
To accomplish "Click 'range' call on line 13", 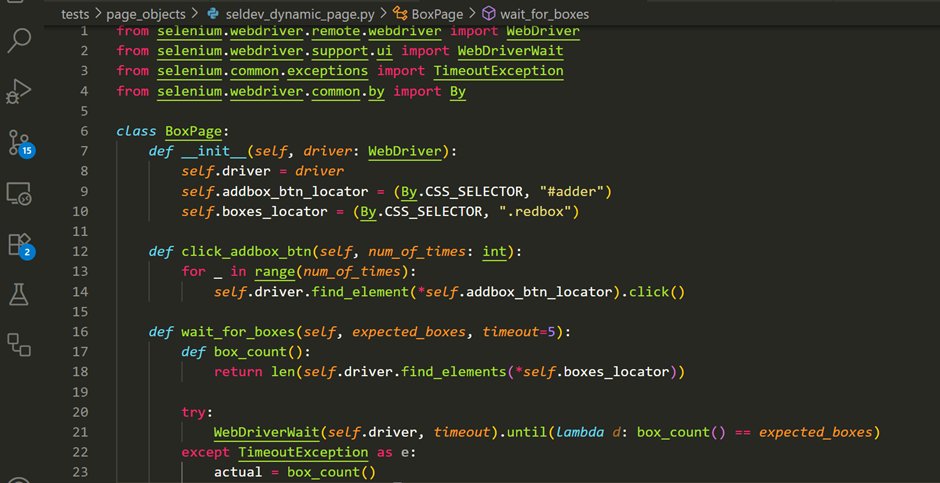I will tap(275, 271).
